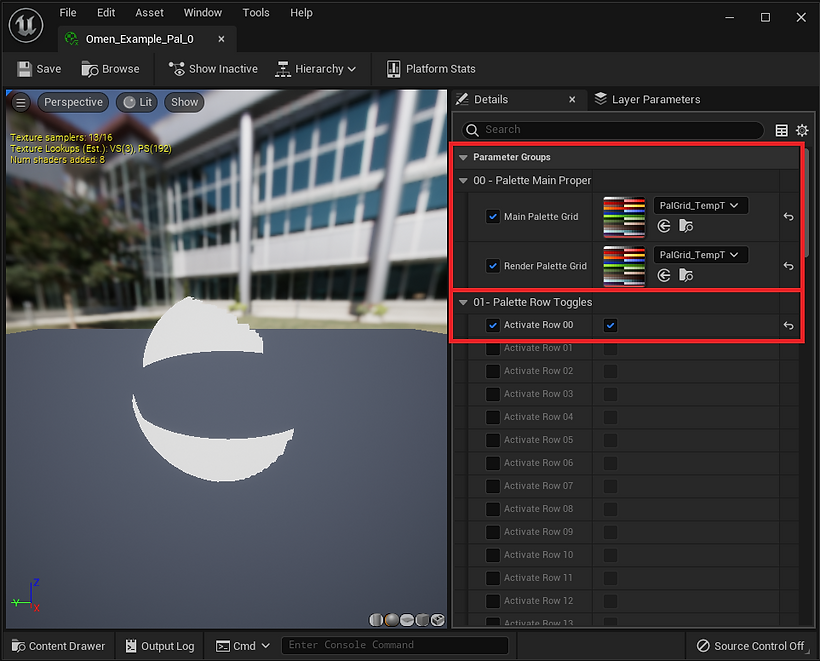This screenshot has height=661, width=820.
Task: Enable Activate Row 12 override checkbox
Action: click(493, 601)
